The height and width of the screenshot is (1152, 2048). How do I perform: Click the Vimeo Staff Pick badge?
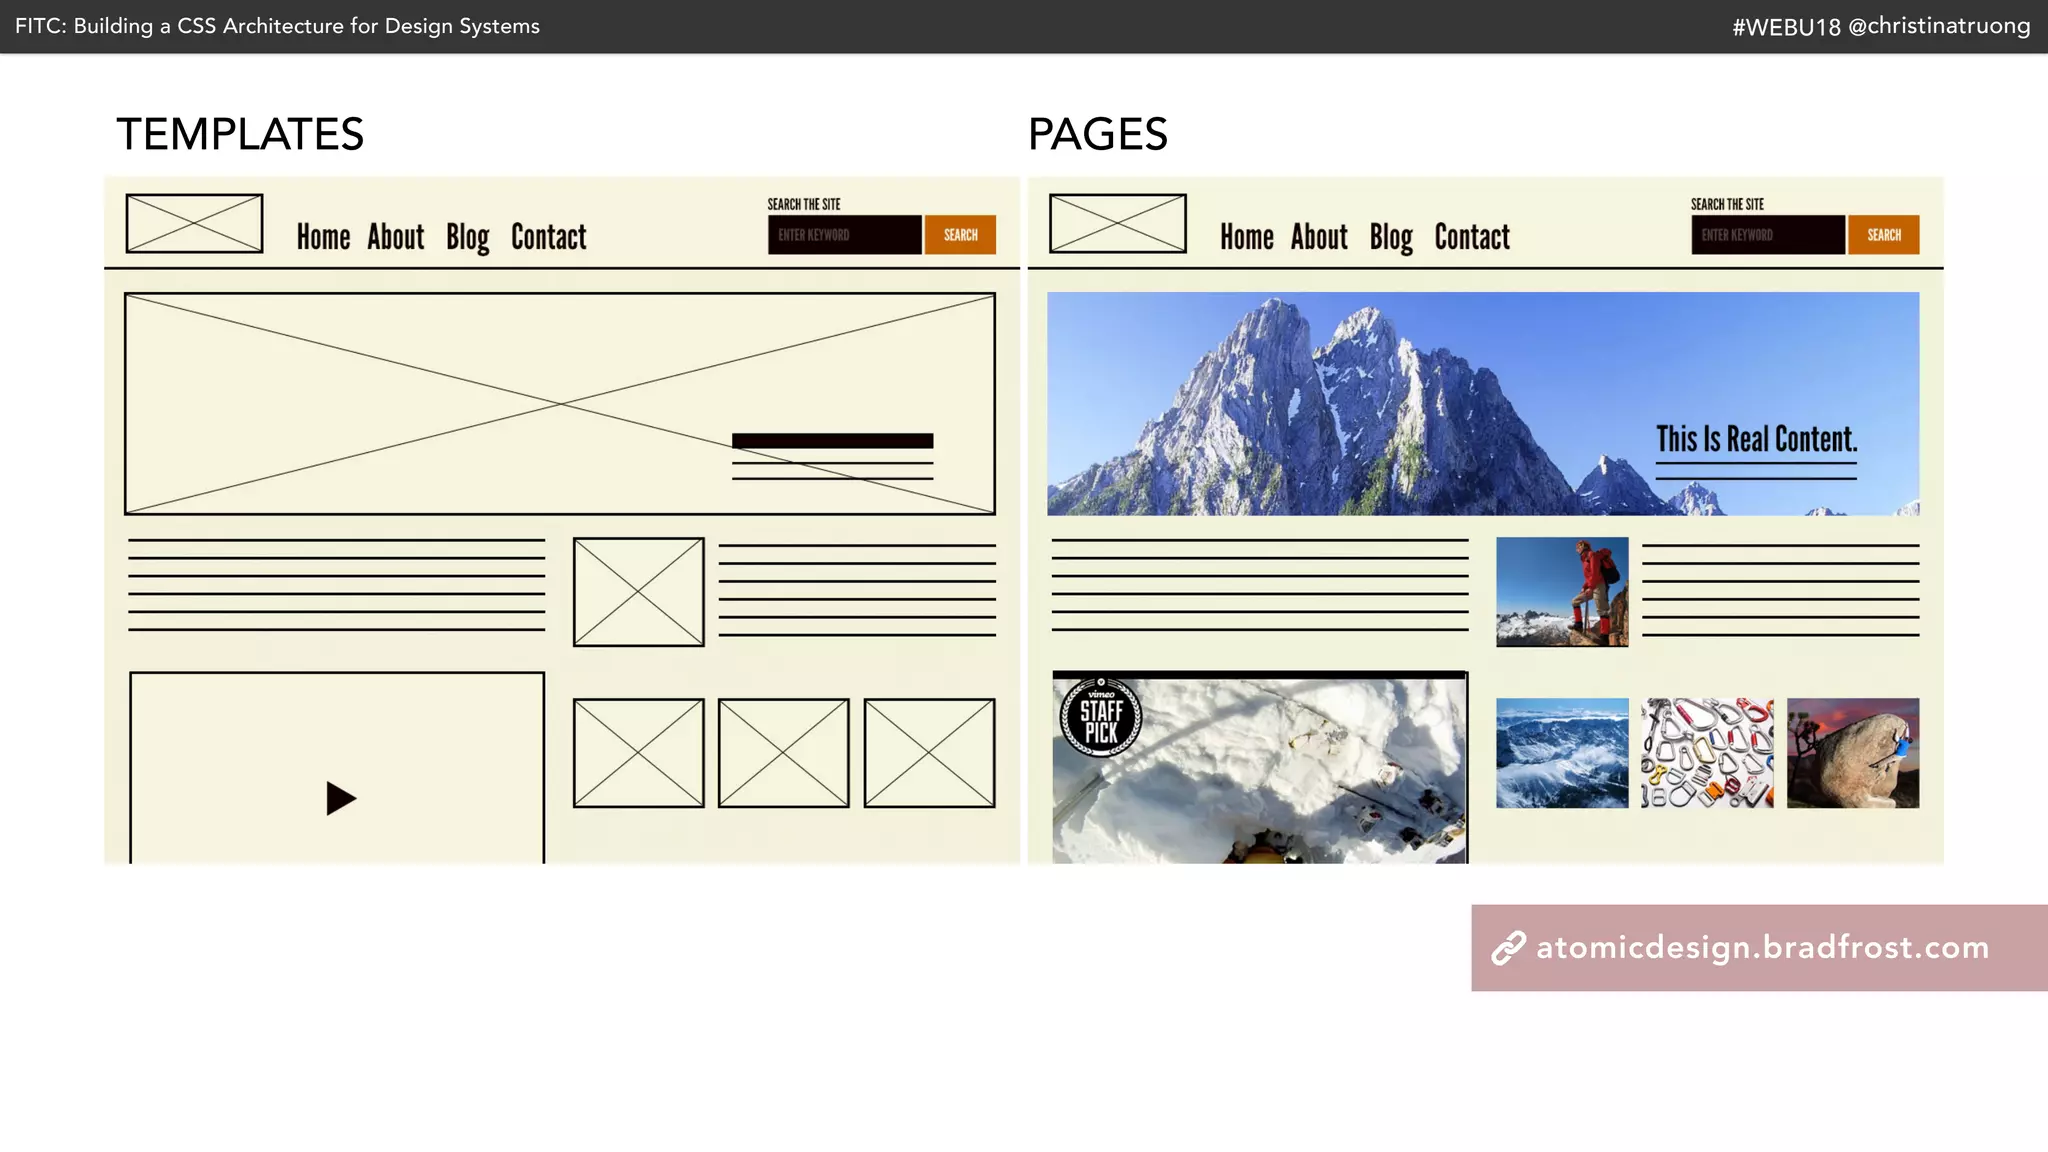click(1100, 717)
